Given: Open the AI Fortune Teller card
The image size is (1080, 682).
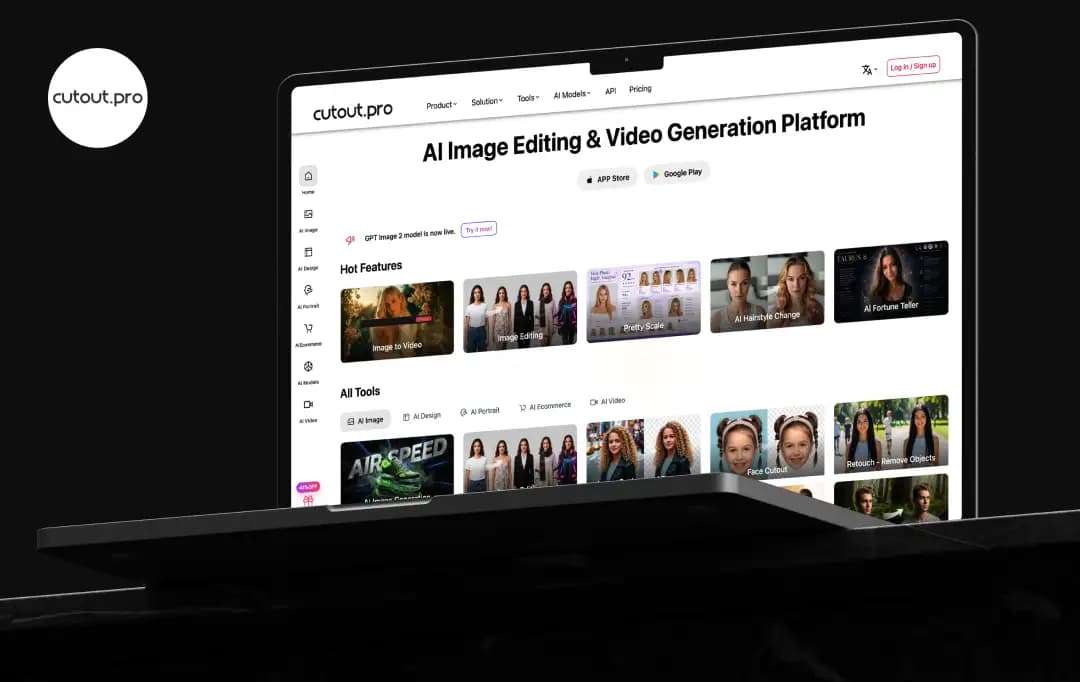Looking at the screenshot, I should pyautogui.click(x=891, y=282).
